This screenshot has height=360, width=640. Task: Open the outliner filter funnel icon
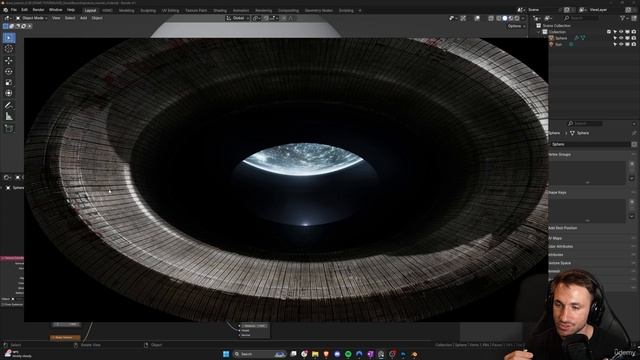point(622,18)
